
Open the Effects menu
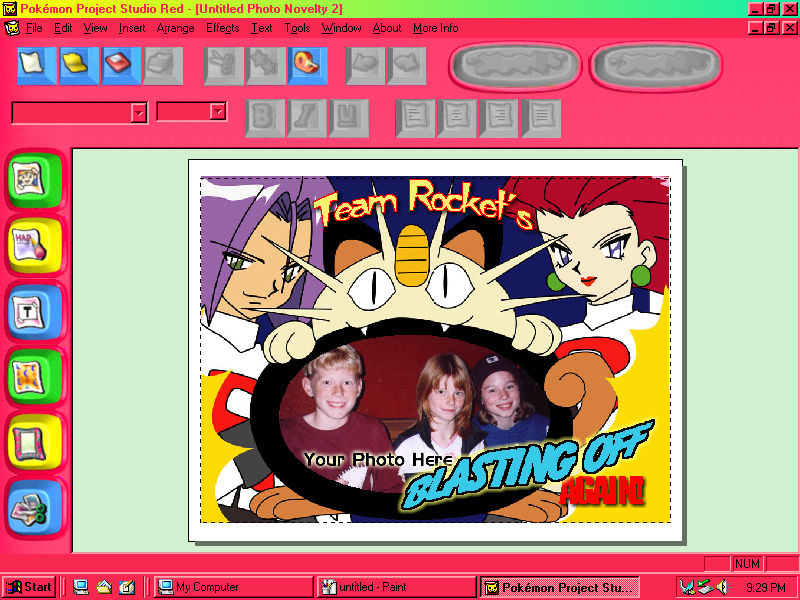point(222,28)
